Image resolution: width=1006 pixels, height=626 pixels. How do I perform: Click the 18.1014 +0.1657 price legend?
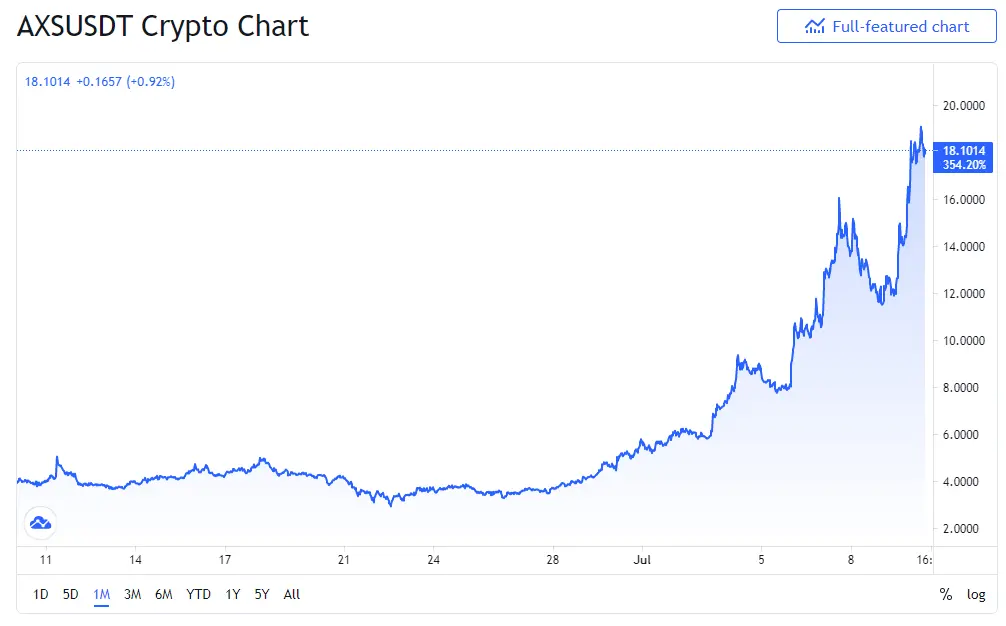pyautogui.click(x=99, y=81)
